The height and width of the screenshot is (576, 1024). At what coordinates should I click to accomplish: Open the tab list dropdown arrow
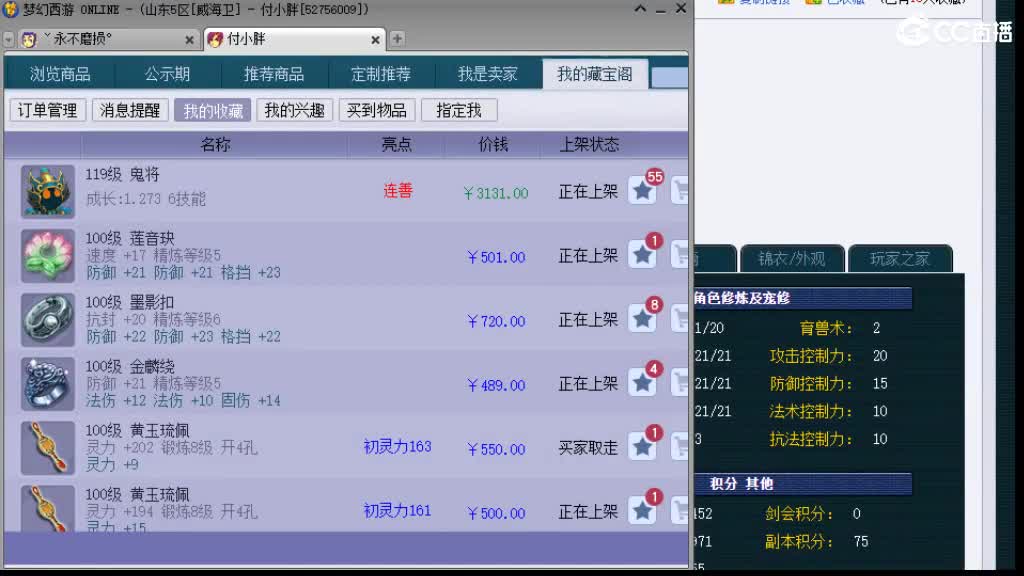(x=8, y=40)
